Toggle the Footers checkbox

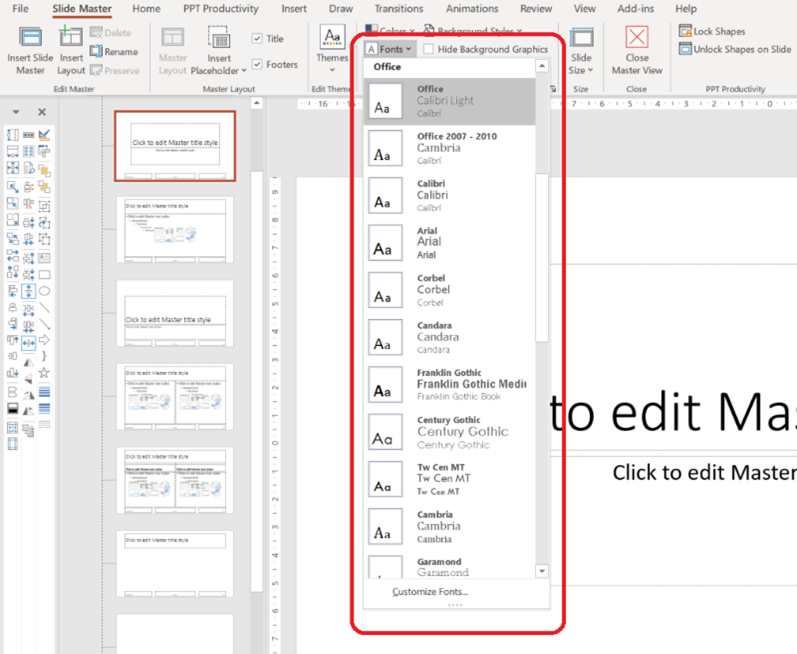257,65
